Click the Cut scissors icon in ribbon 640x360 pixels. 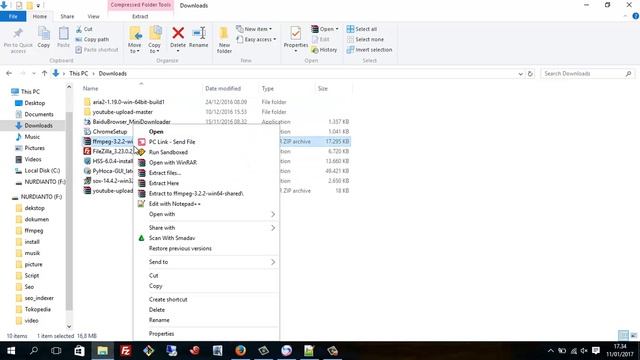(x=79, y=29)
